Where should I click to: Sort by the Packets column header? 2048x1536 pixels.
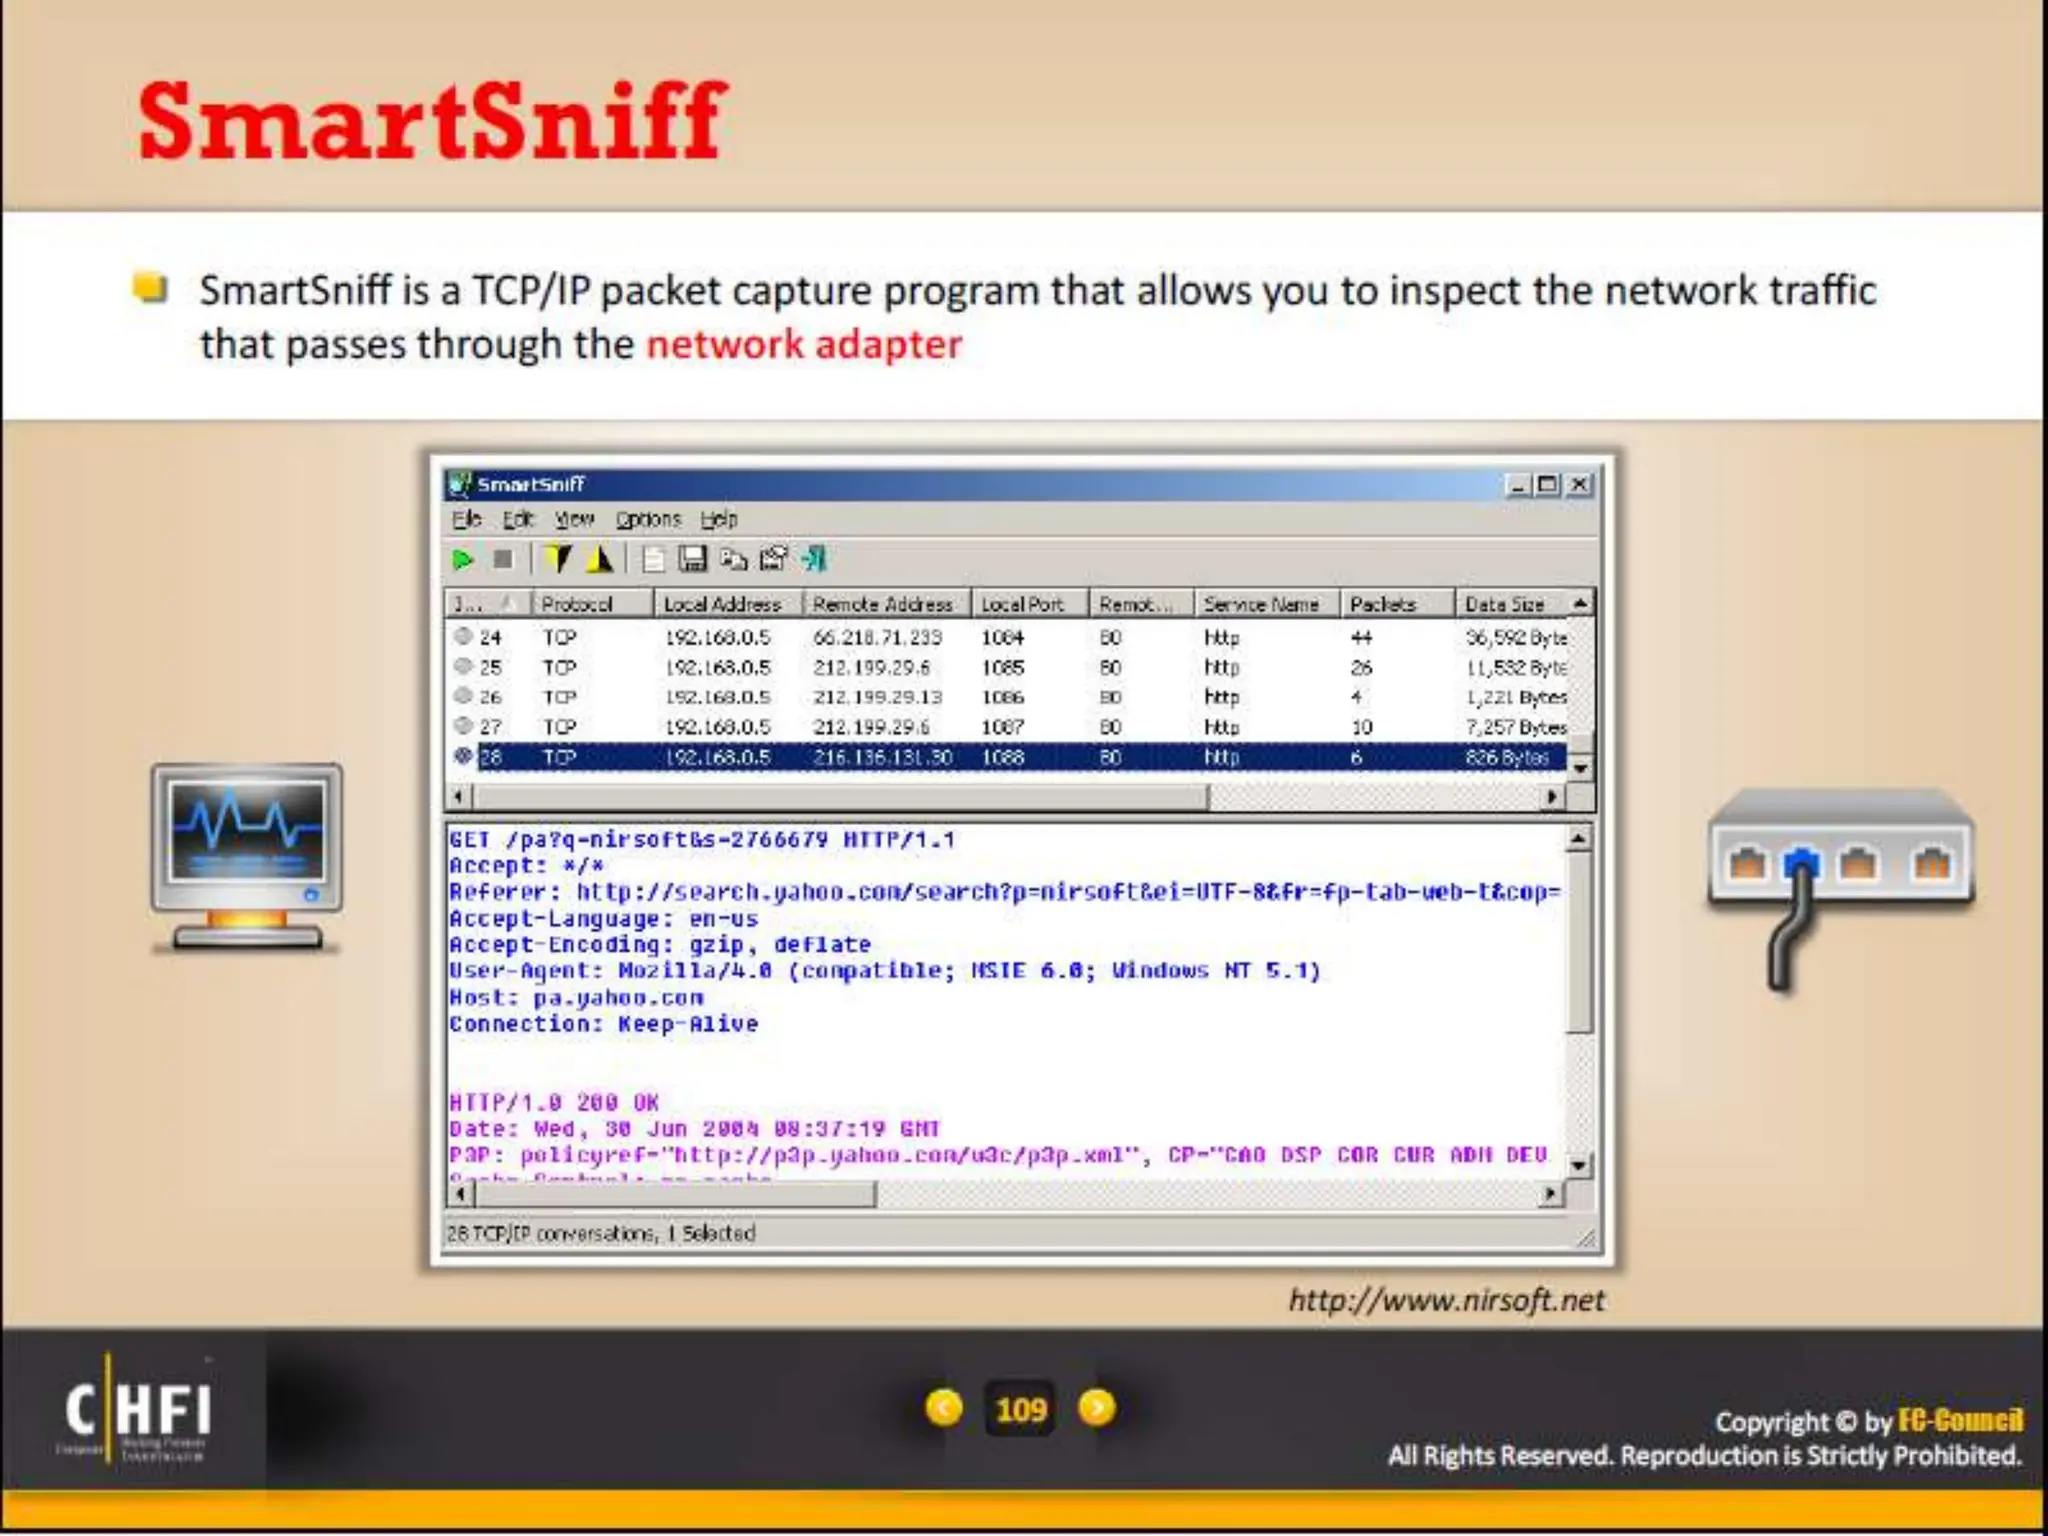pyautogui.click(x=1397, y=604)
